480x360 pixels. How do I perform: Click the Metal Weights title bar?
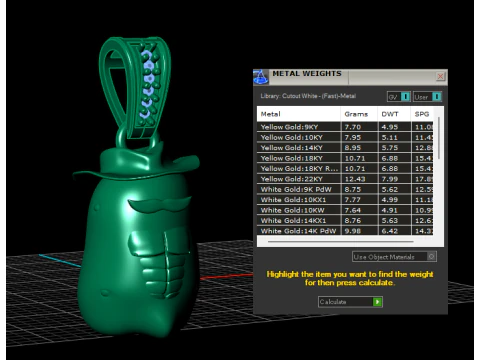[x=351, y=77]
